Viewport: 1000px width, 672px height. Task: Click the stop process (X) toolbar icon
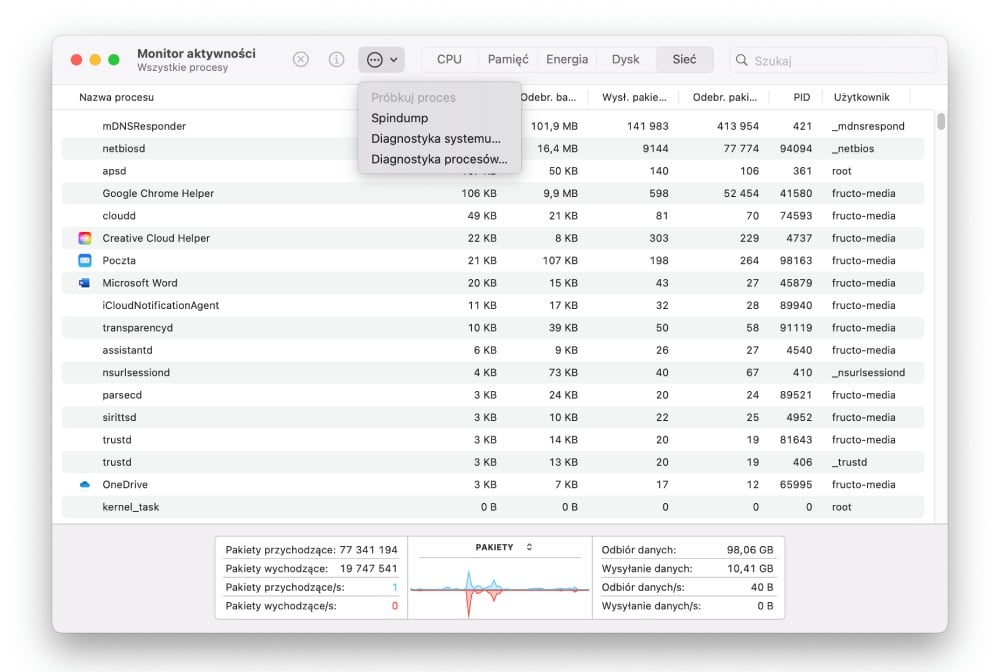tap(300, 59)
